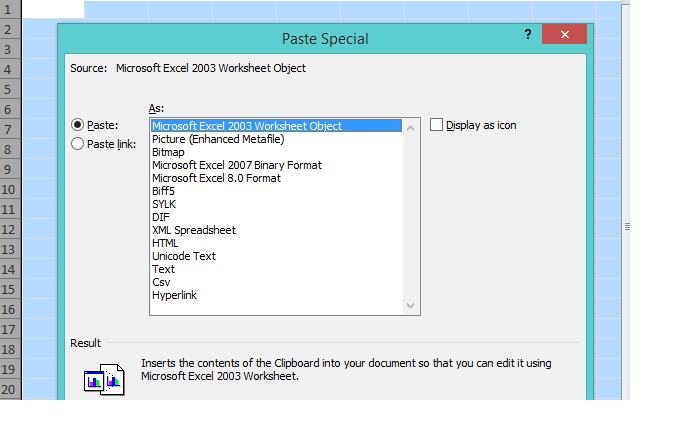Choose Picture (Enhanced Metafile) format
Screen dimensions: 679x424
[218, 139]
